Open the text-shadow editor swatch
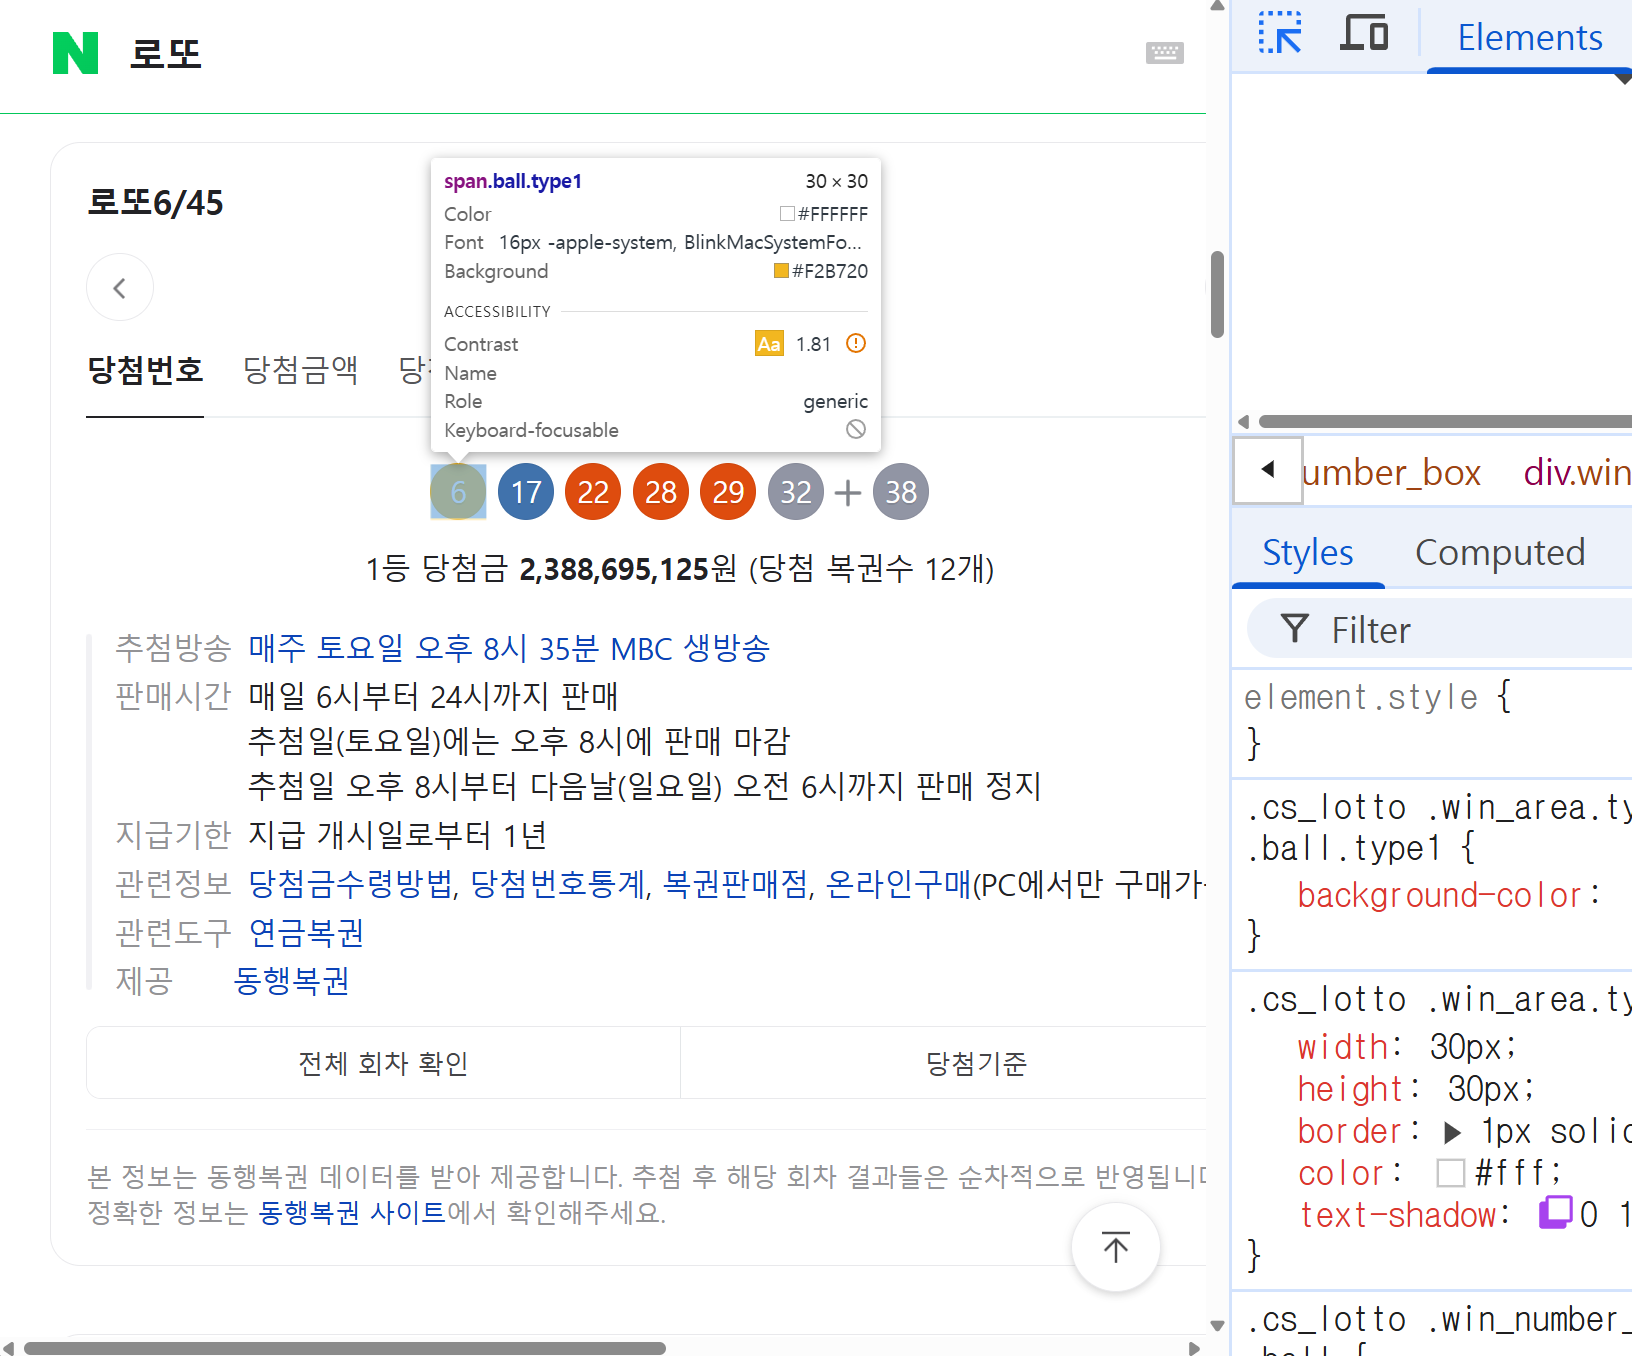This screenshot has height=1356, width=1632. point(1554,1212)
